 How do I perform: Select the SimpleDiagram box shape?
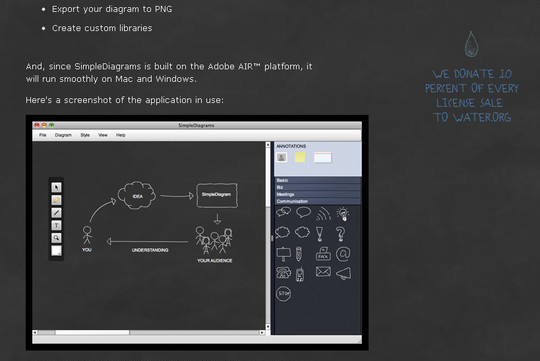217,195
